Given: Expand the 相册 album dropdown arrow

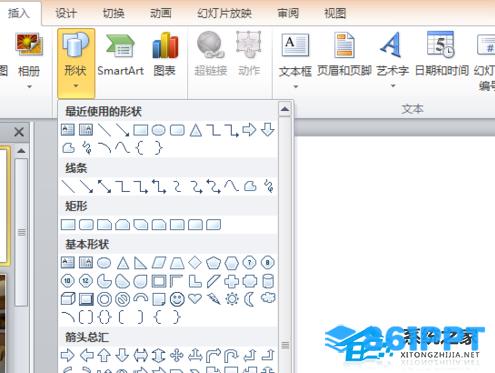Looking at the screenshot, I should coord(29,87).
